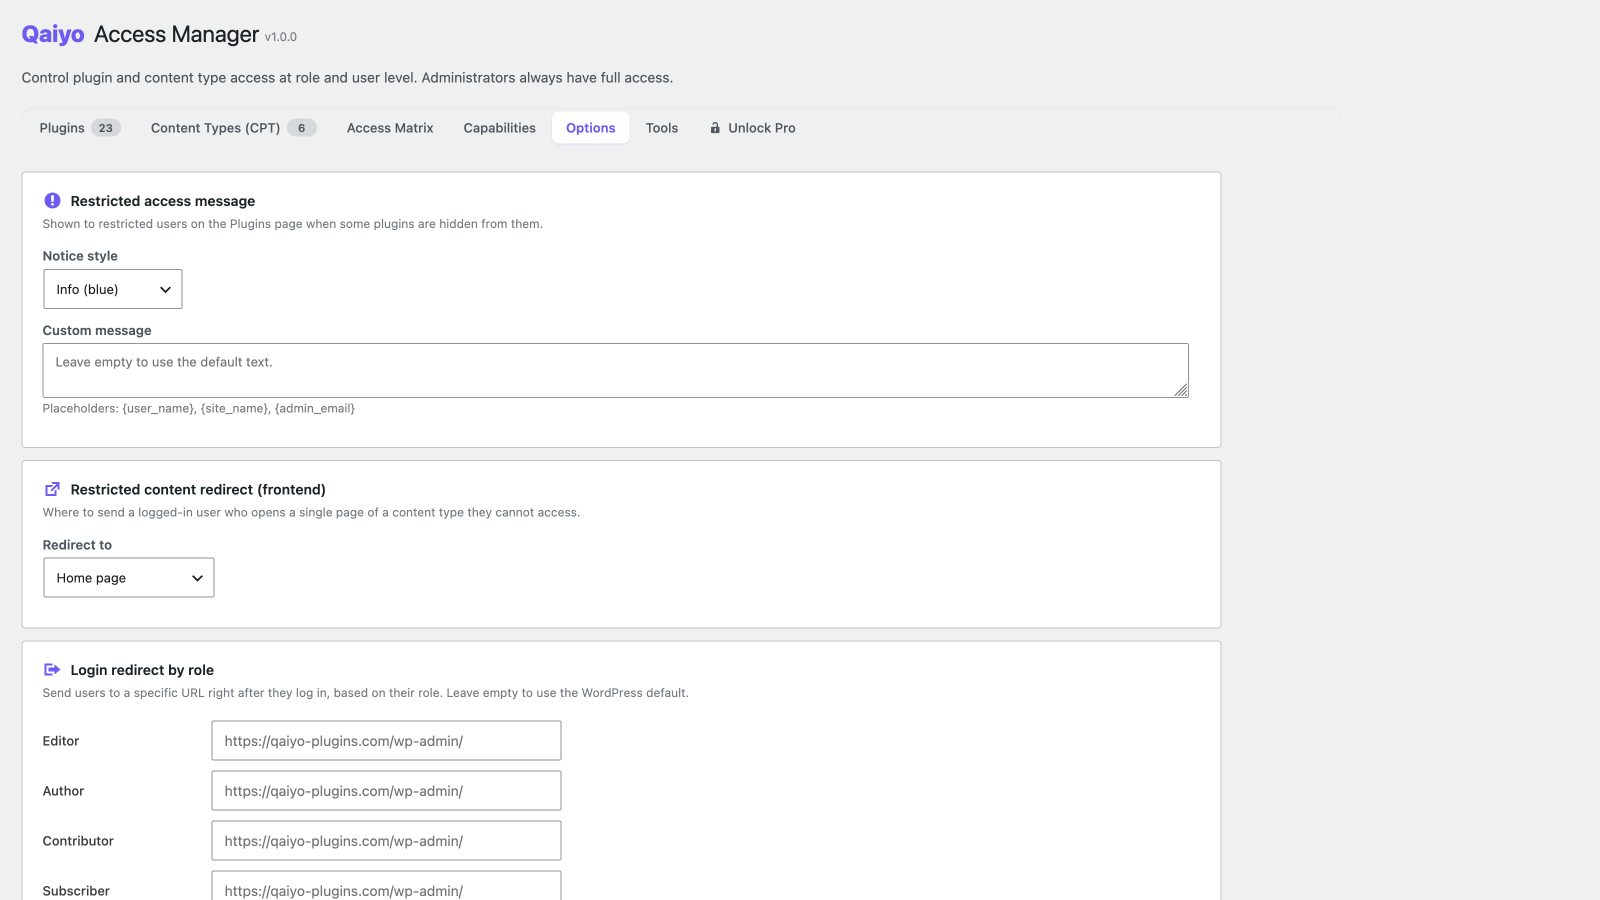Click the 'Restricted content redirect (frontend)' heading
The width and height of the screenshot is (1600, 900).
(x=198, y=489)
